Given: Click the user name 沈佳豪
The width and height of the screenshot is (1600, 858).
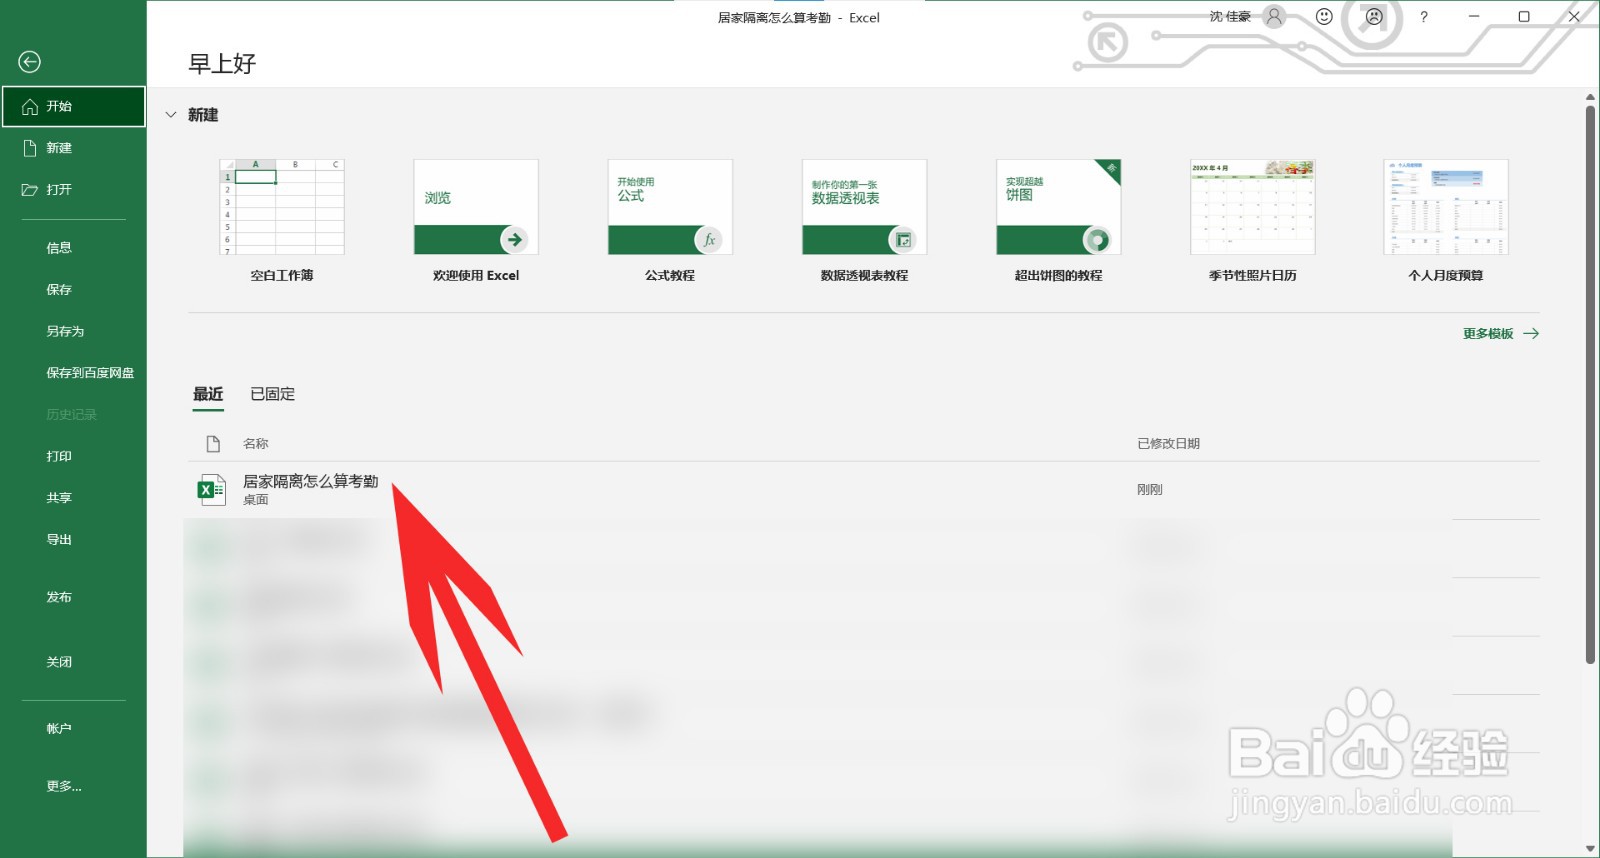Looking at the screenshot, I should point(1230,17).
